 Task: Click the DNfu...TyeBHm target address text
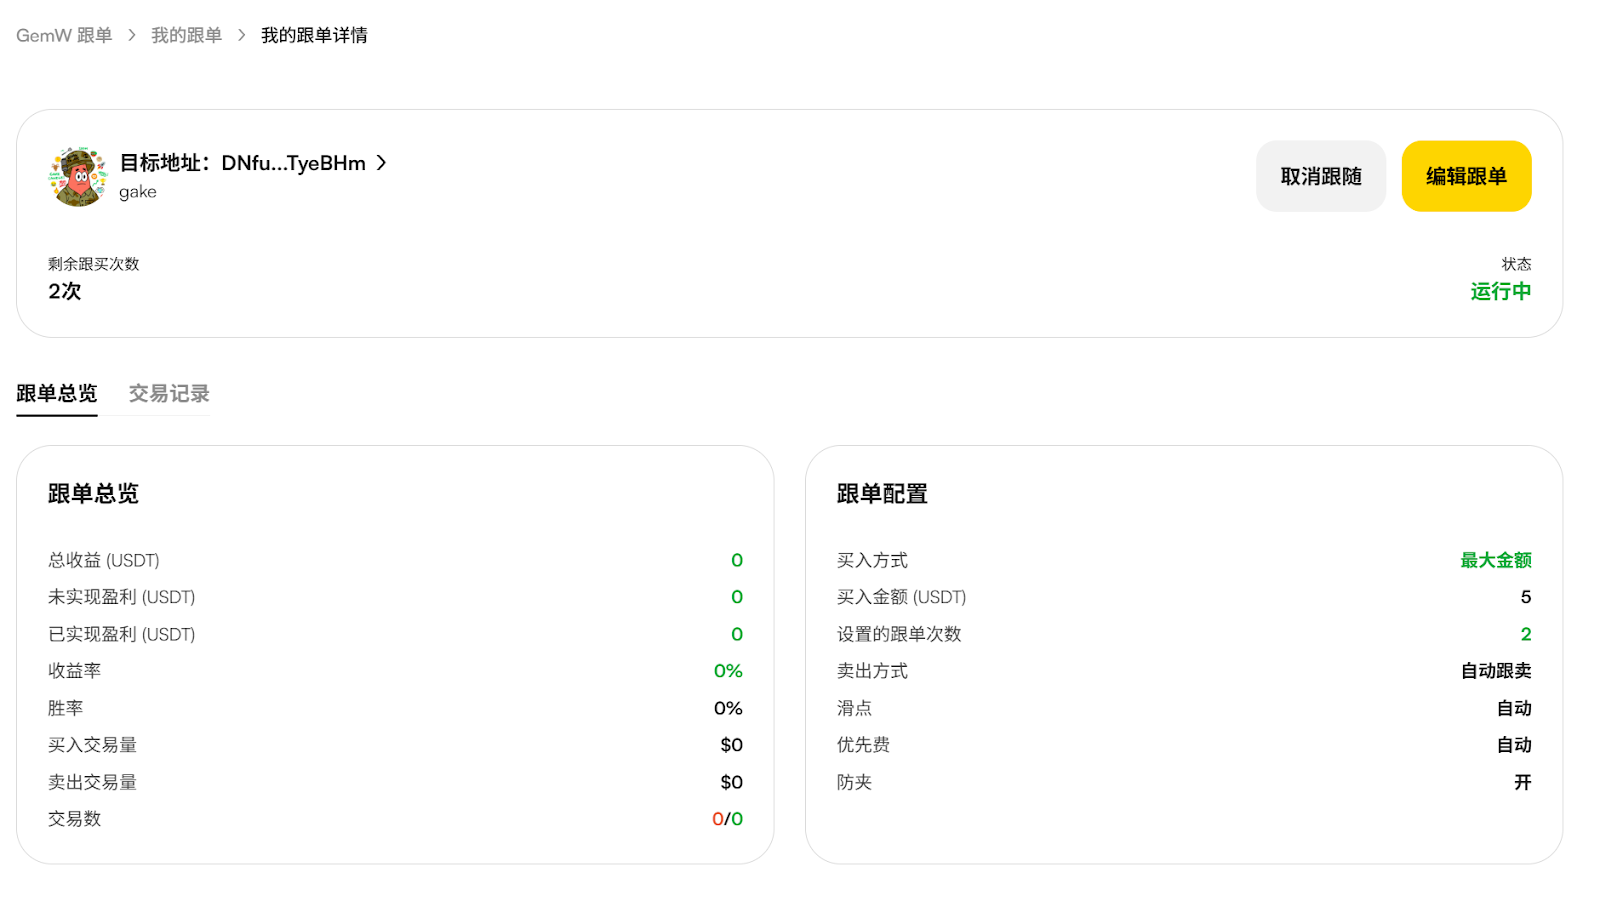tap(293, 163)
